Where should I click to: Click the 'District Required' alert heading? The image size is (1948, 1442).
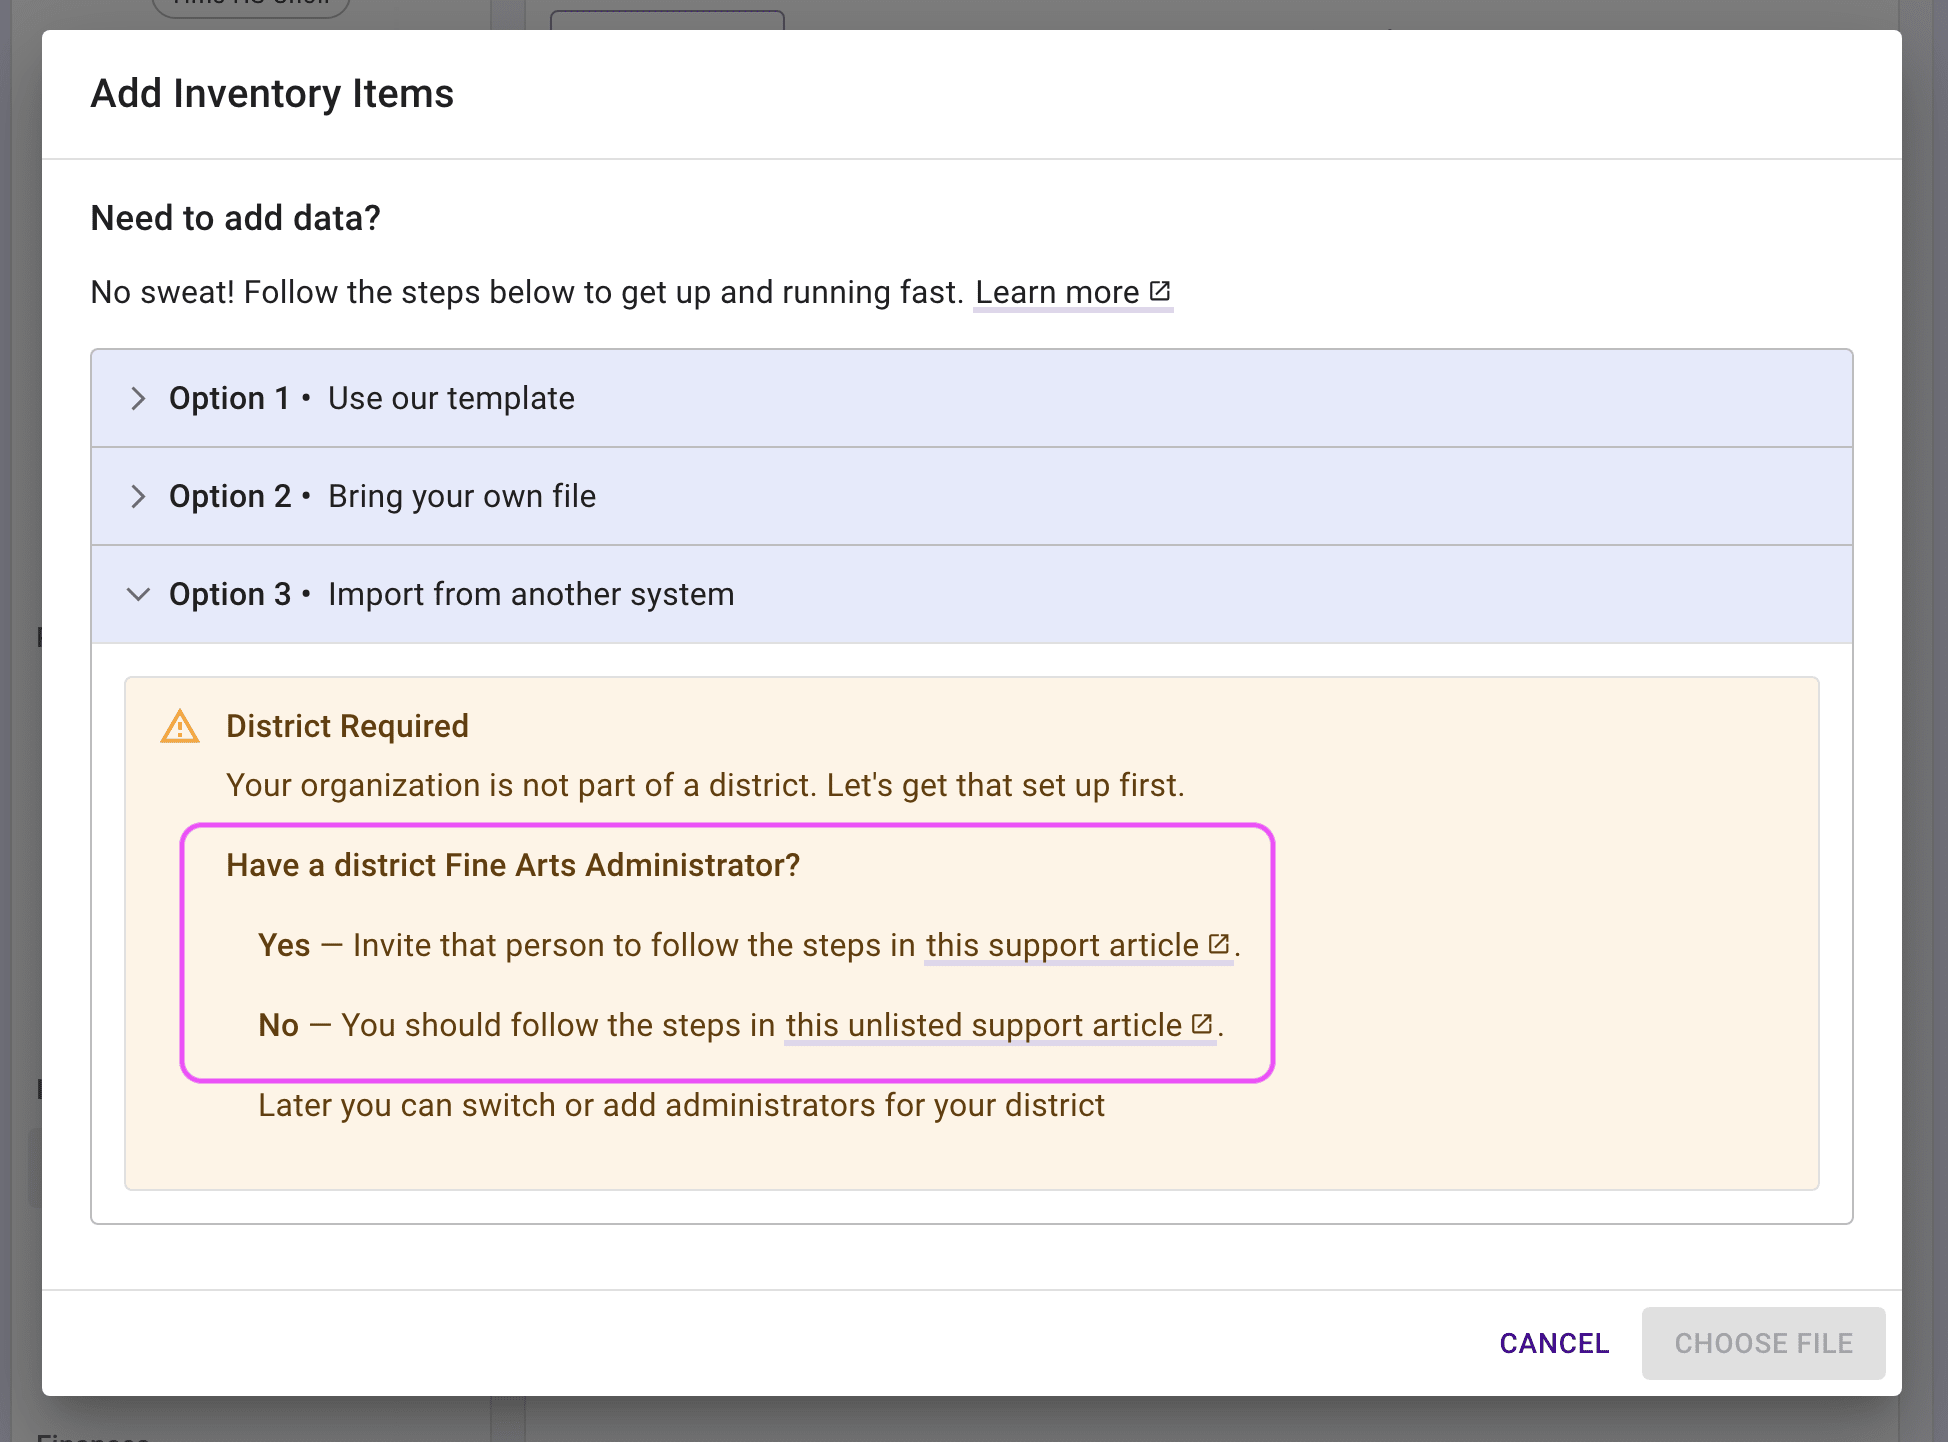point(347,726)
